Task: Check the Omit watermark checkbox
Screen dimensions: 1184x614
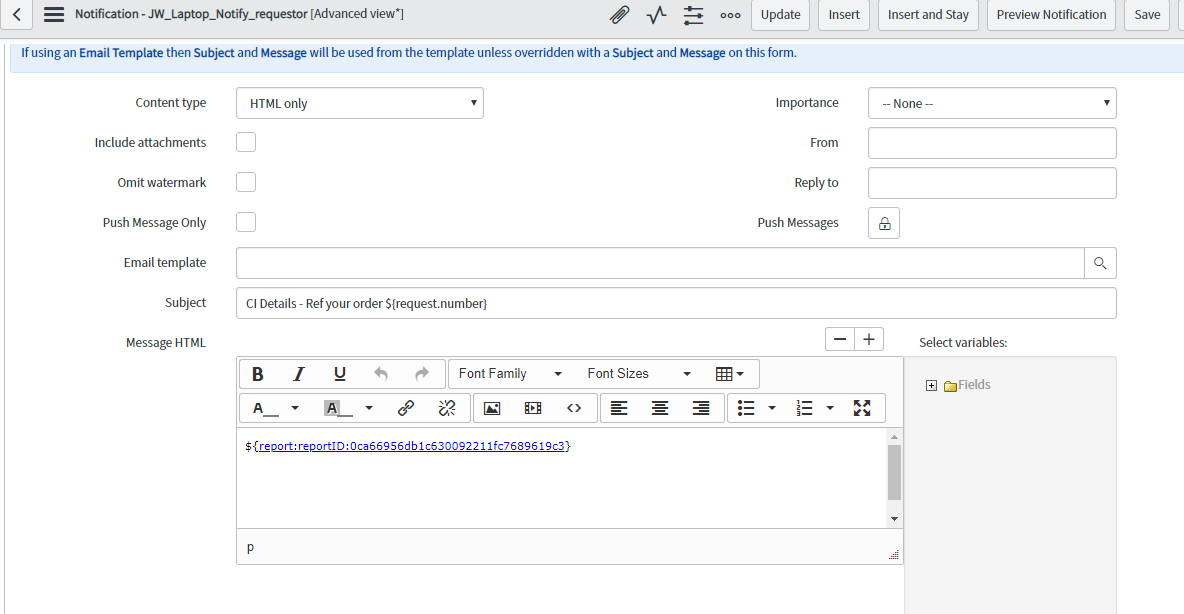Action: pyautogui.click(x=246, y=182)
